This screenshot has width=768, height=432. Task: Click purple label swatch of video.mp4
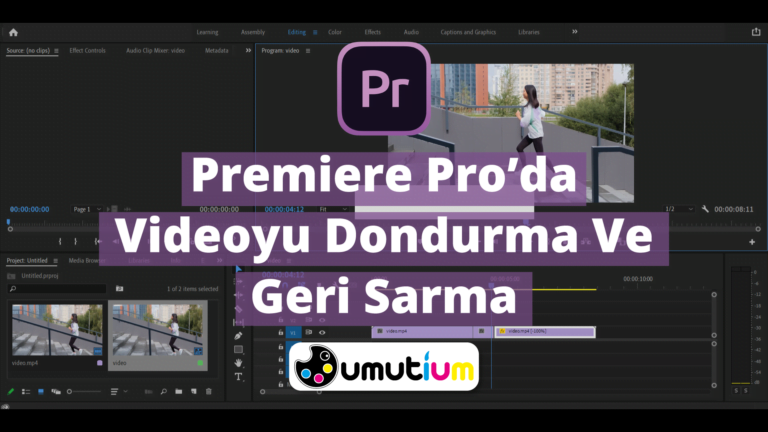point(99,363)
